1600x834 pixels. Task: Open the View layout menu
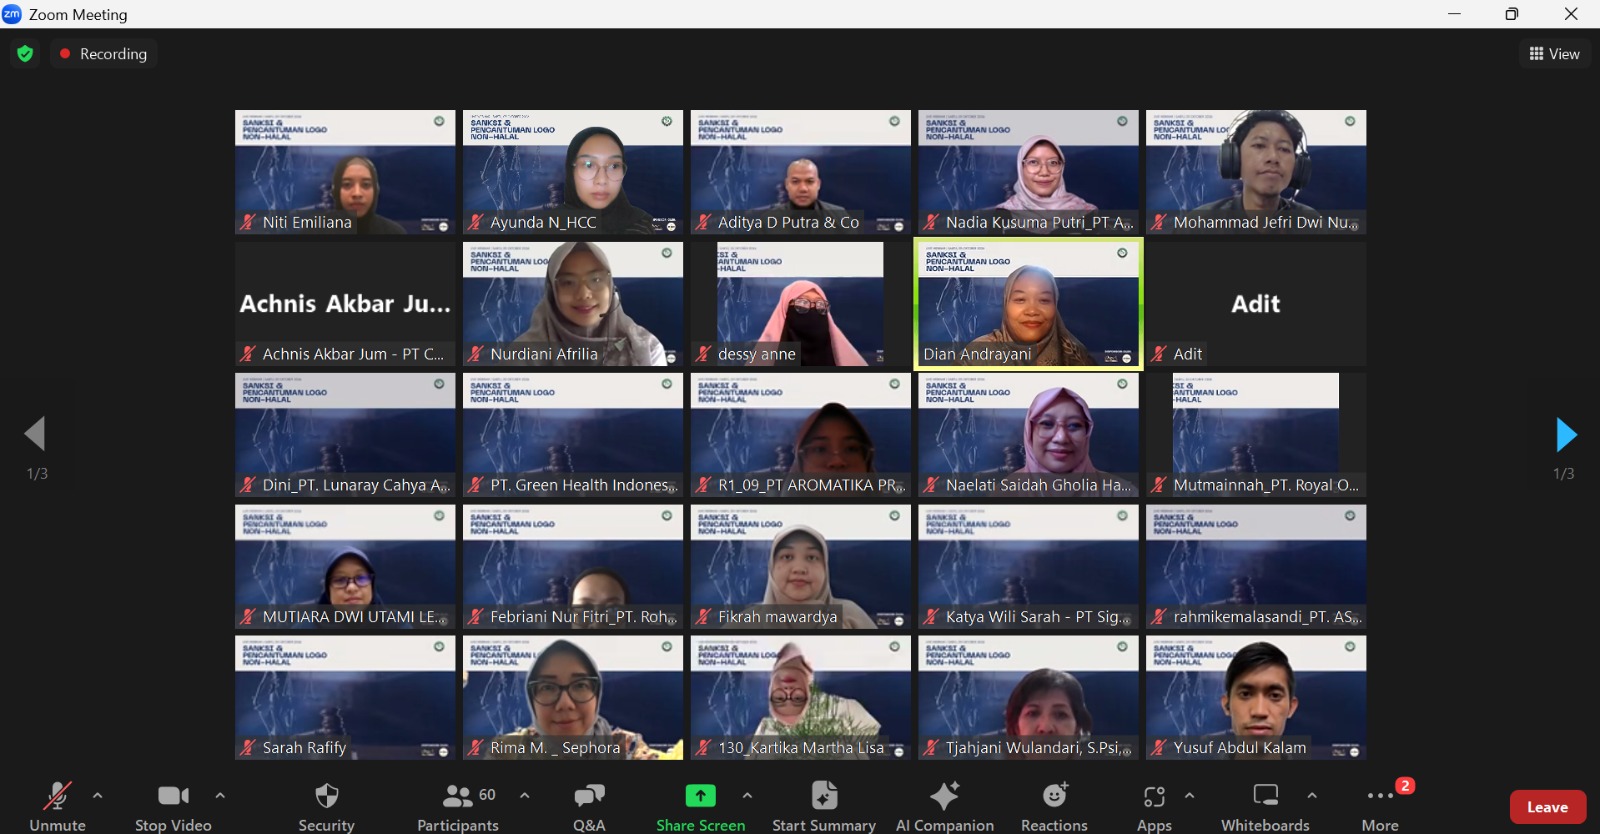pyautogui.click(x=1555, y=54)
